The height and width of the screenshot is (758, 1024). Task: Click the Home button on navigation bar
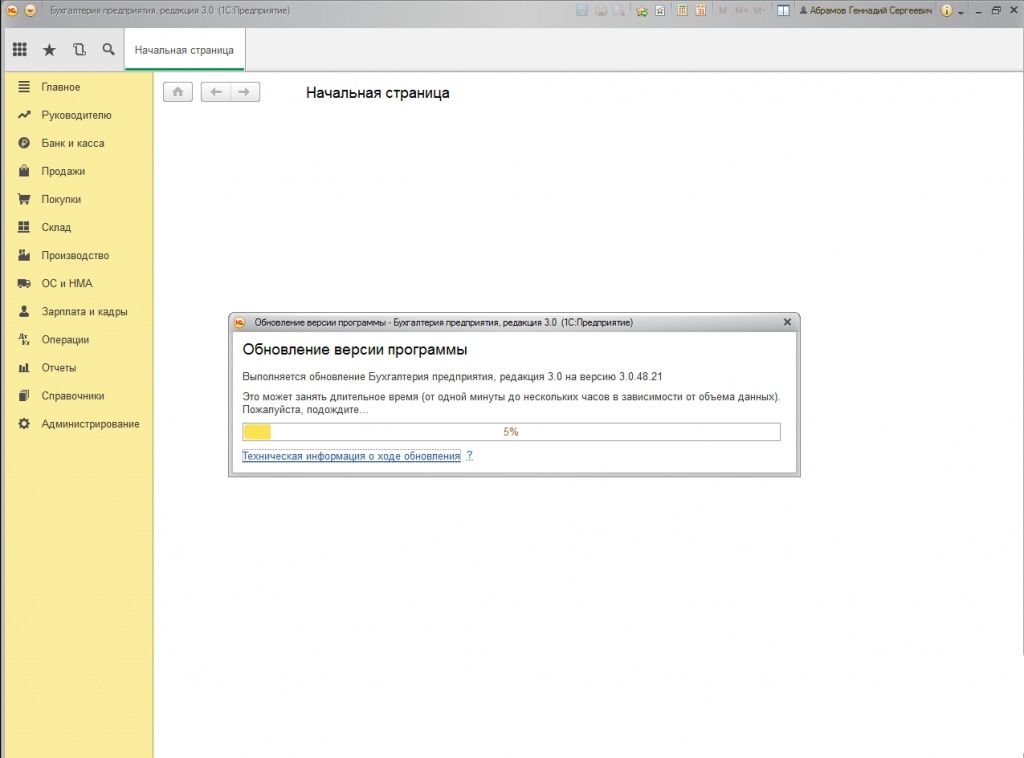[x=178, y=92]
